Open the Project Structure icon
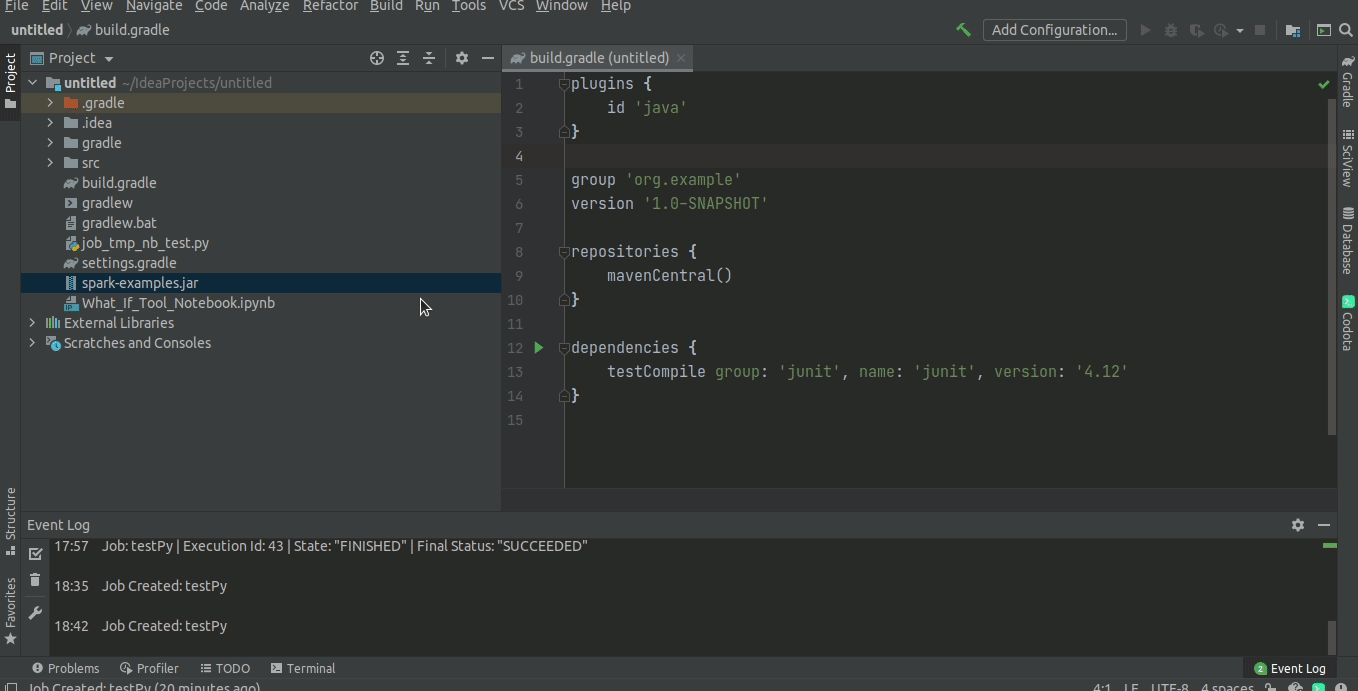 pyautogui.click(x=1293, y=30)
